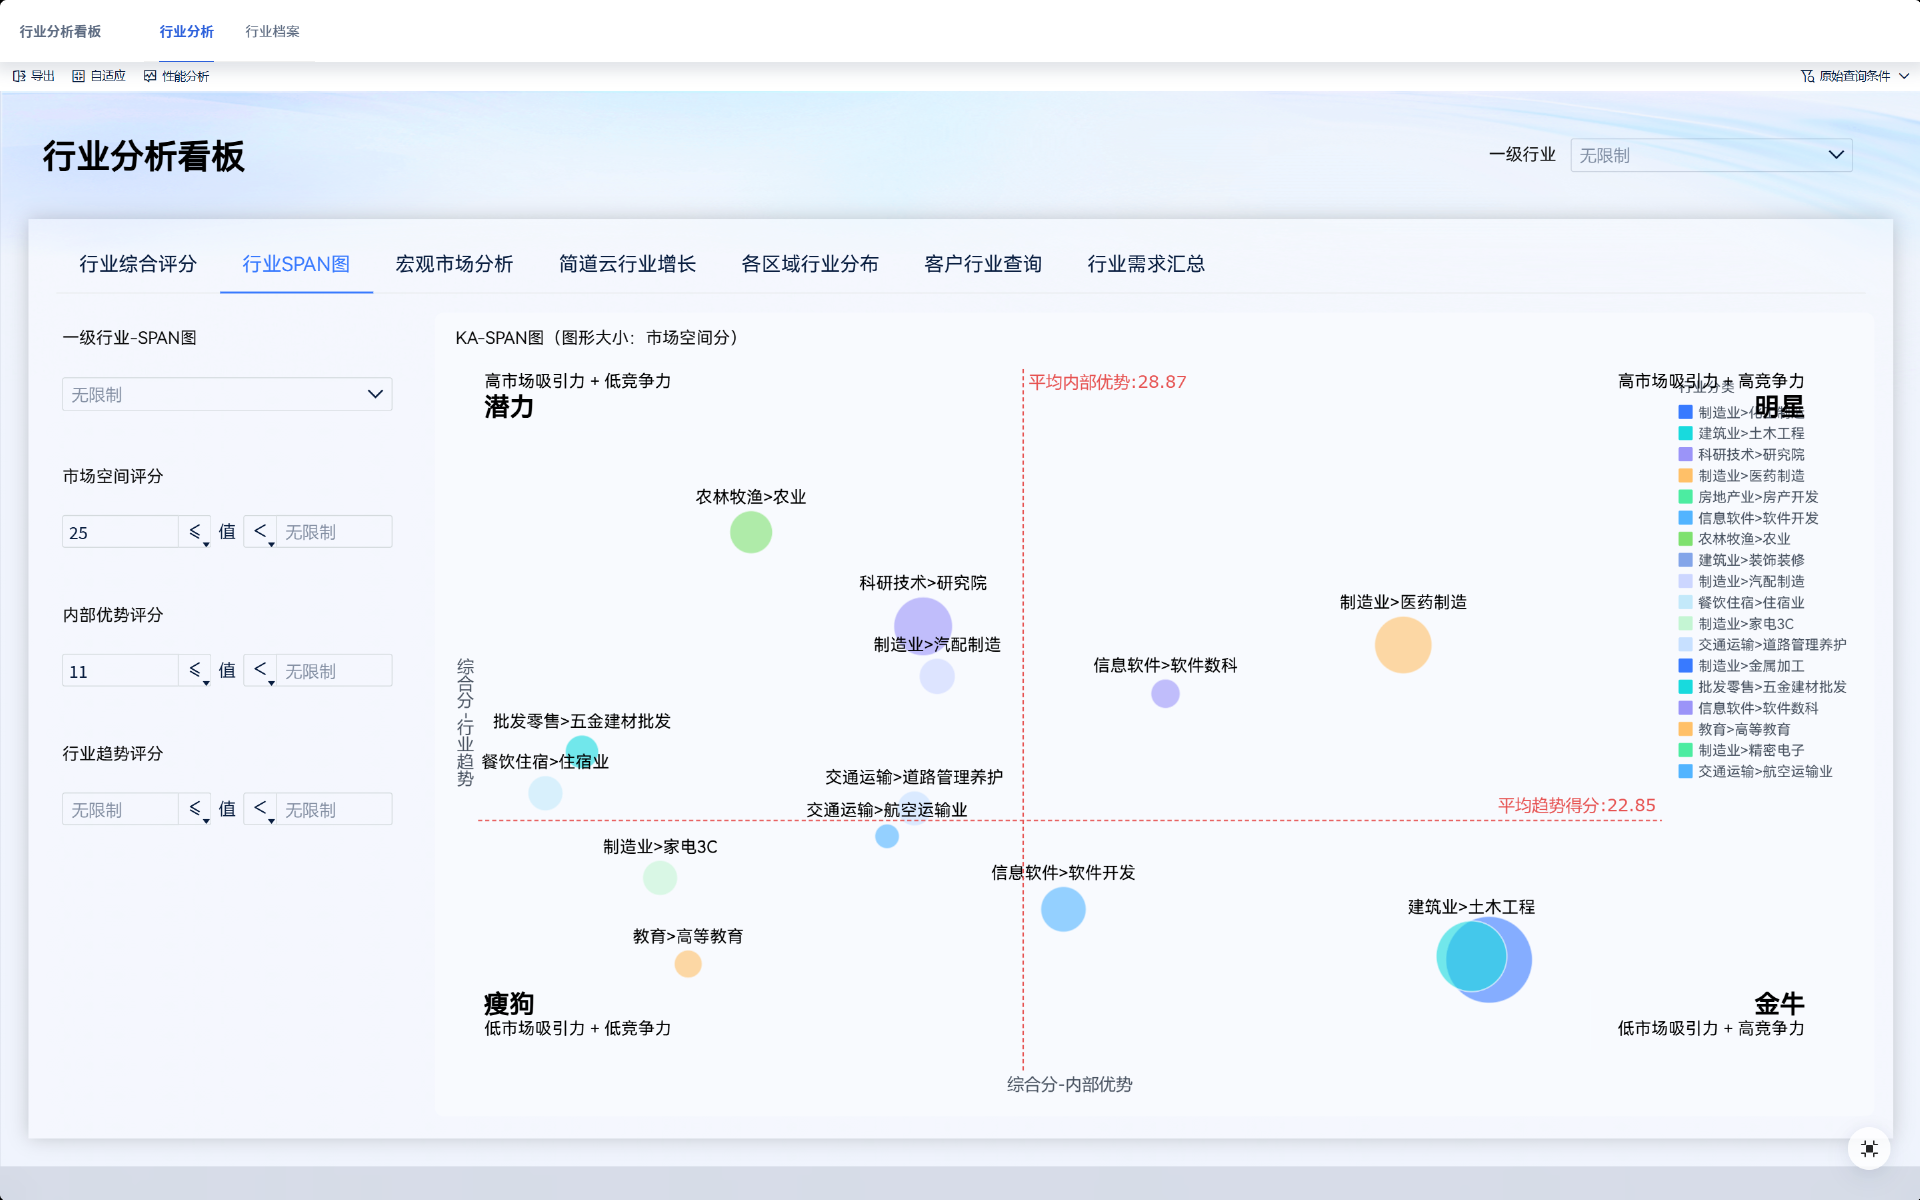Switch to 宏观市场分析 tab

tap(454, 264)
